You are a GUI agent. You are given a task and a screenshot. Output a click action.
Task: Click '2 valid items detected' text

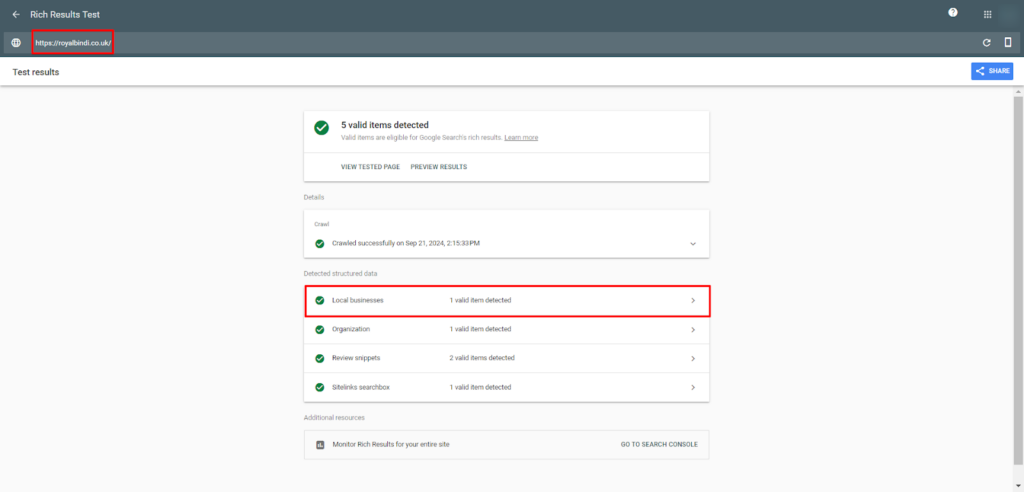482,358
